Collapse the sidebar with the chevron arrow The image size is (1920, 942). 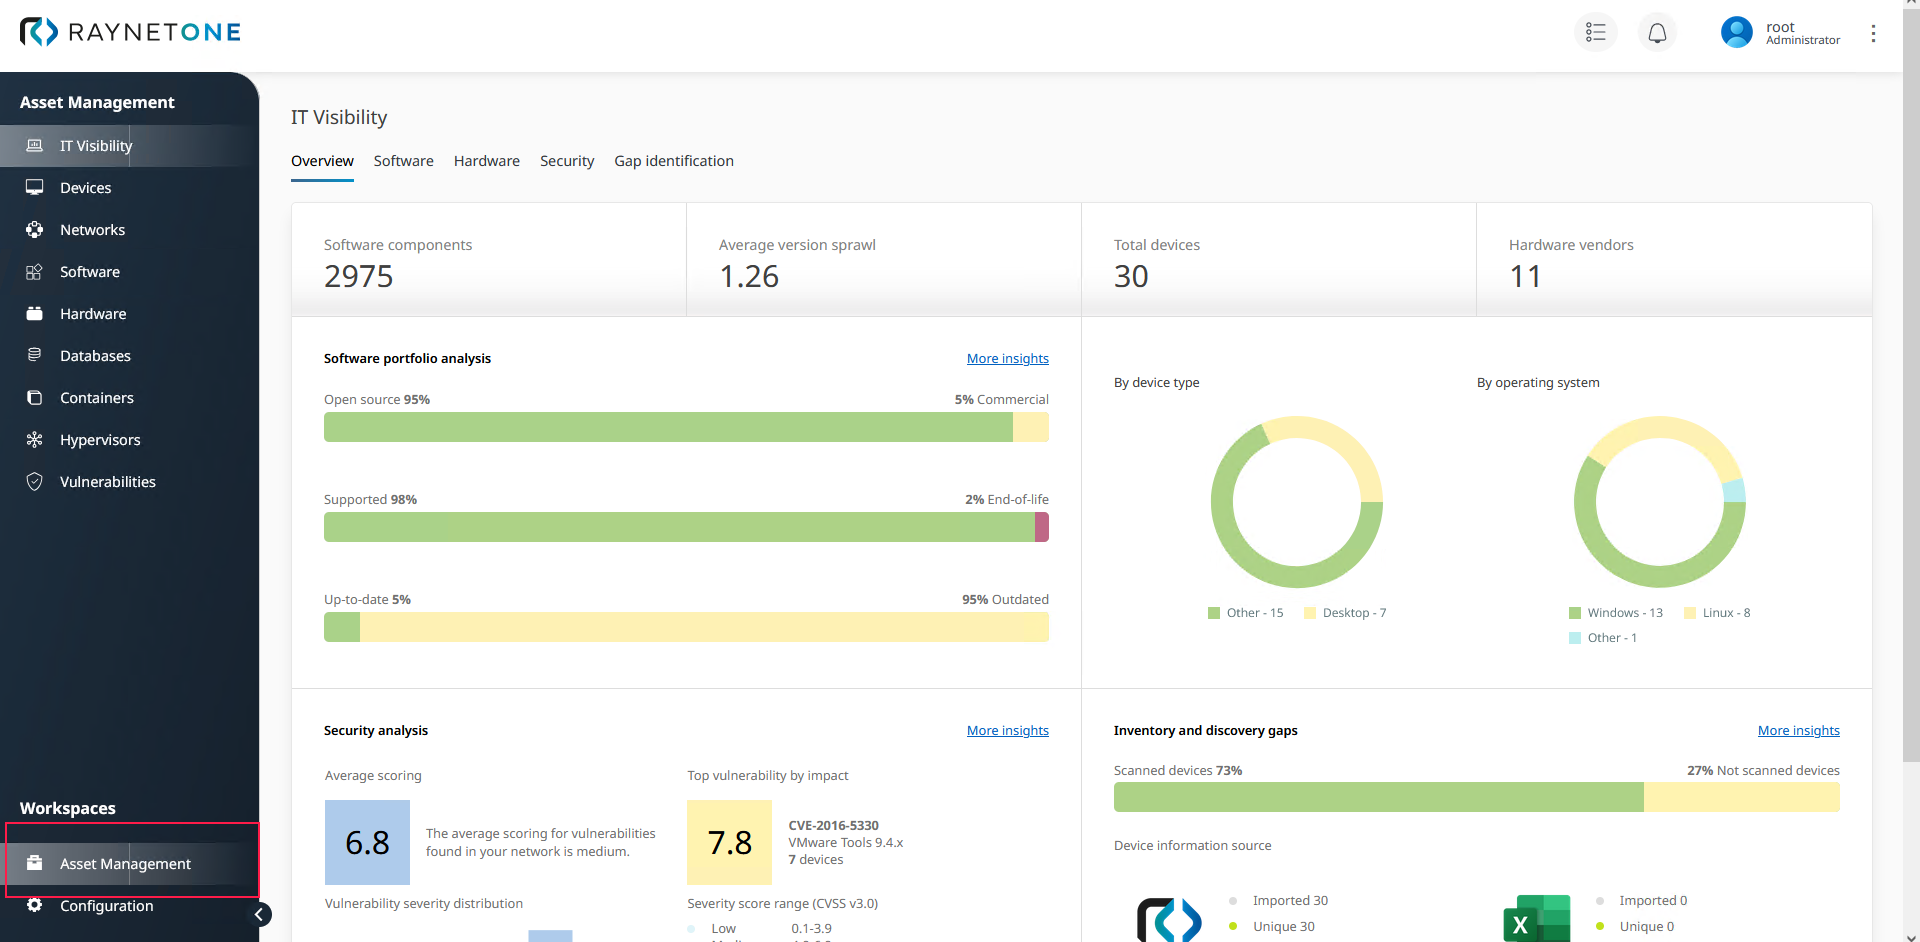(259, 914)
